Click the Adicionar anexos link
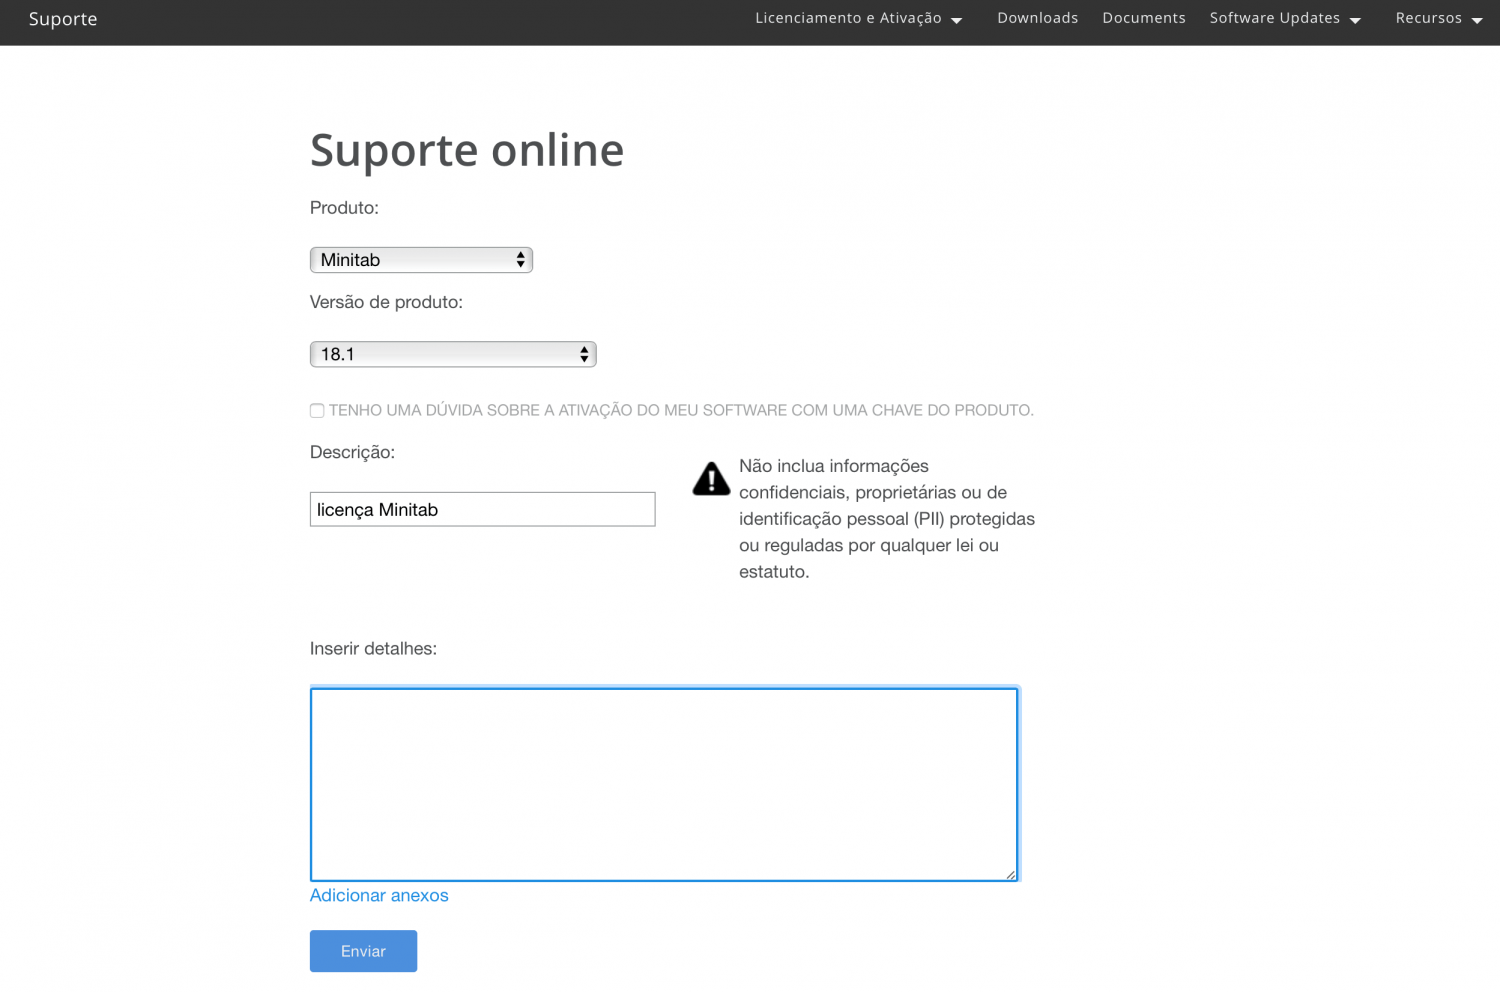This screenshot has height=992, width=1500. (x=379, y=895)
